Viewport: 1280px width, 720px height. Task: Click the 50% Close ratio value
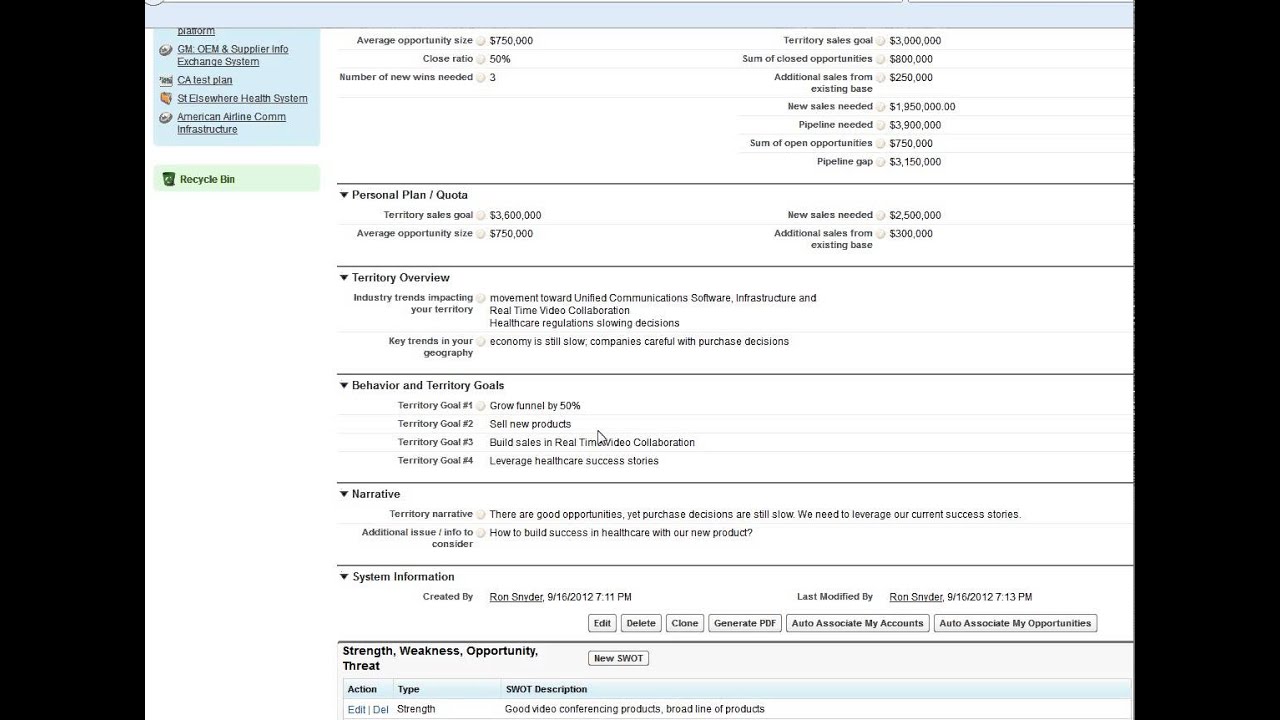click(x=500, y=59)
